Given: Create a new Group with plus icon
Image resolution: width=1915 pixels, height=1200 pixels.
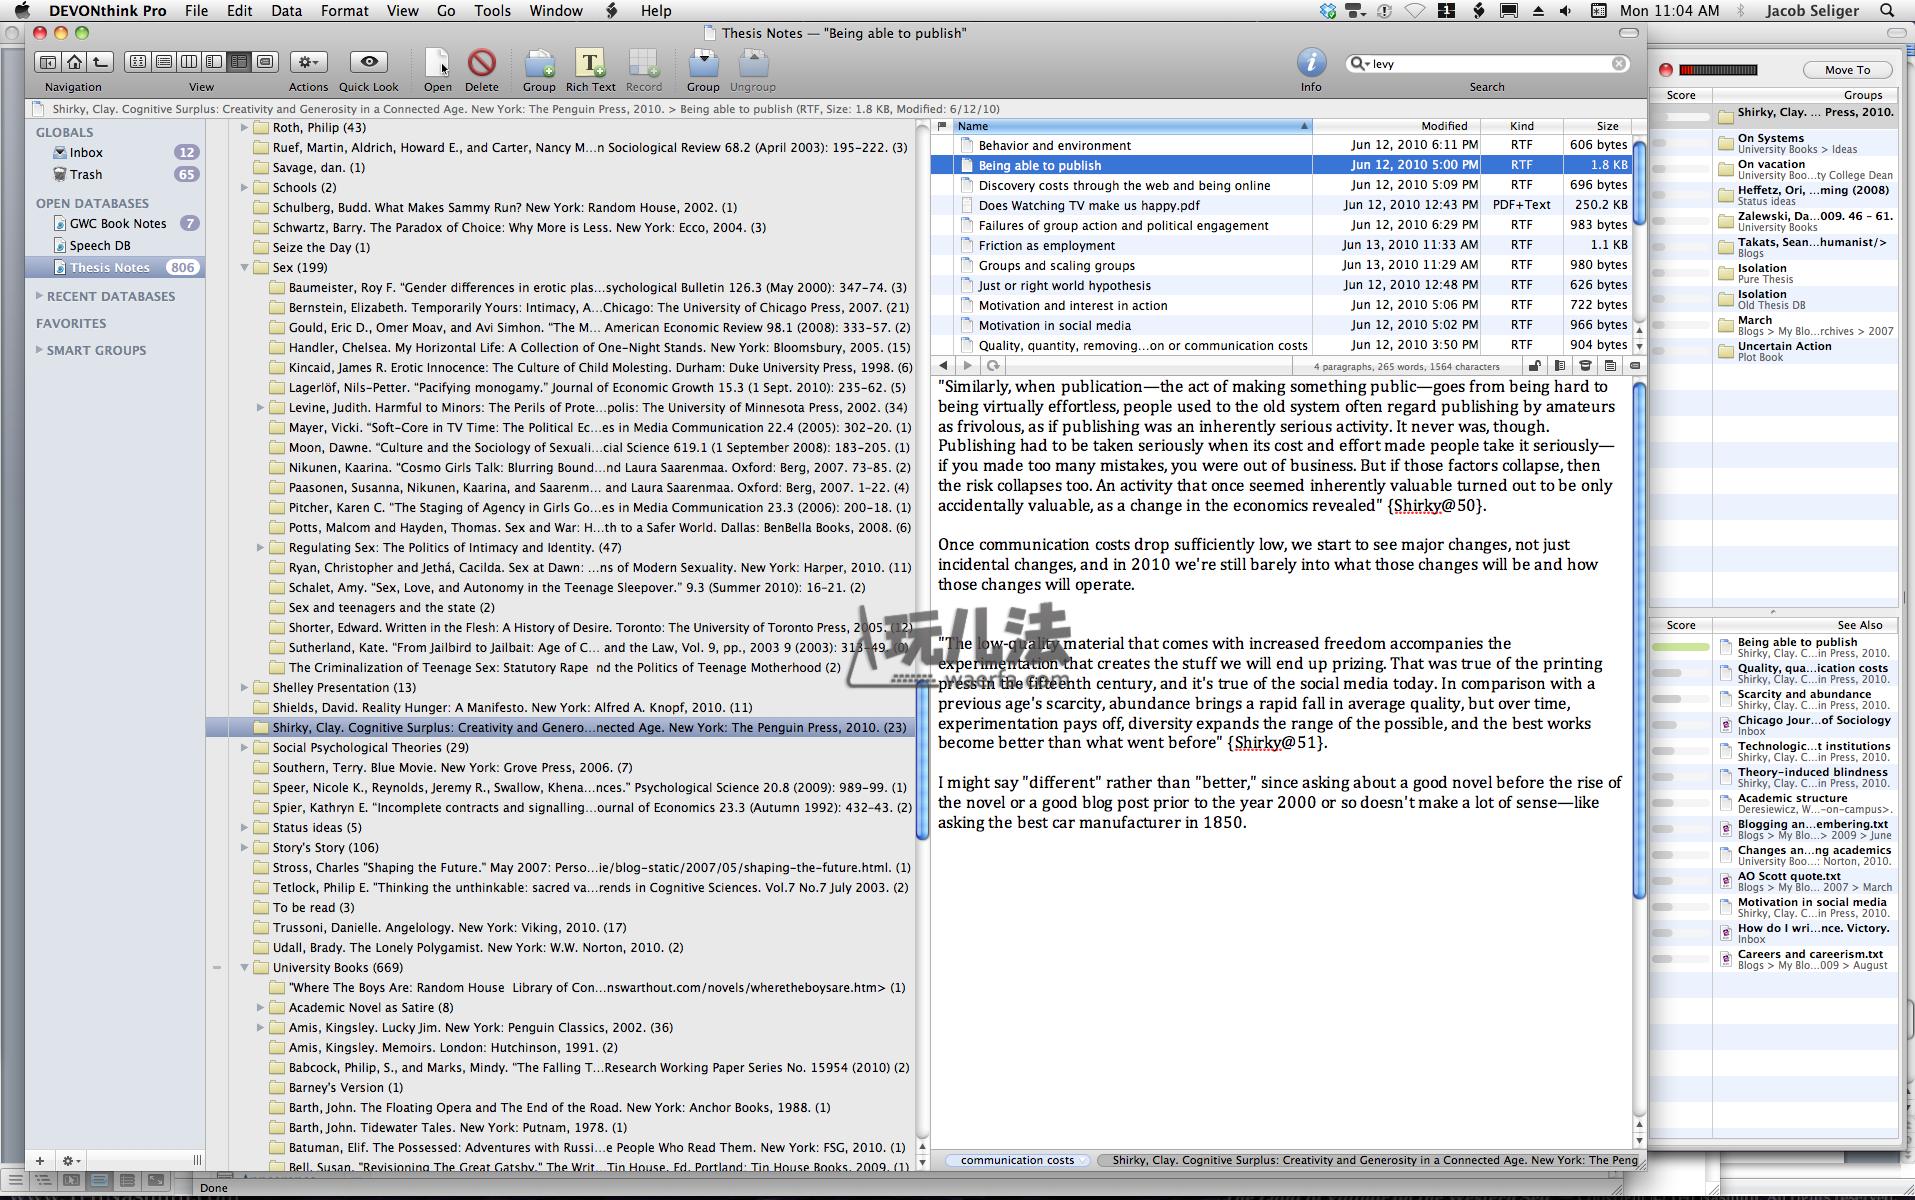Looking at the screenshot, I should (539, 63).
